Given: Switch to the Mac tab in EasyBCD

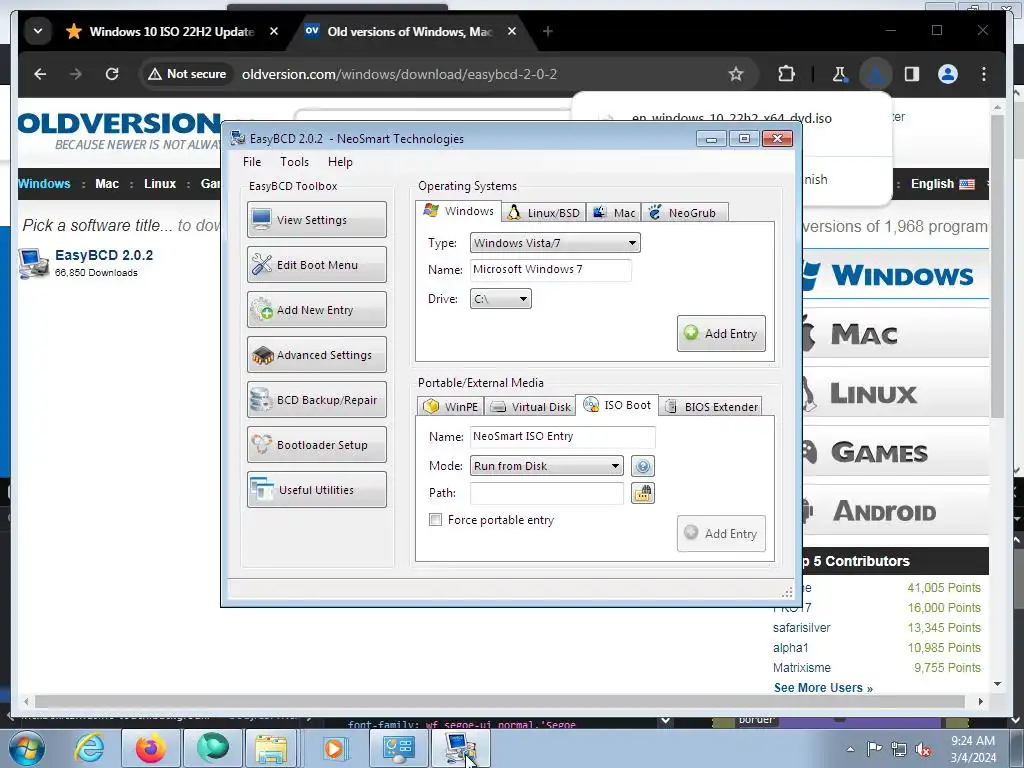Looking at the screenshot, I should 614,213.
